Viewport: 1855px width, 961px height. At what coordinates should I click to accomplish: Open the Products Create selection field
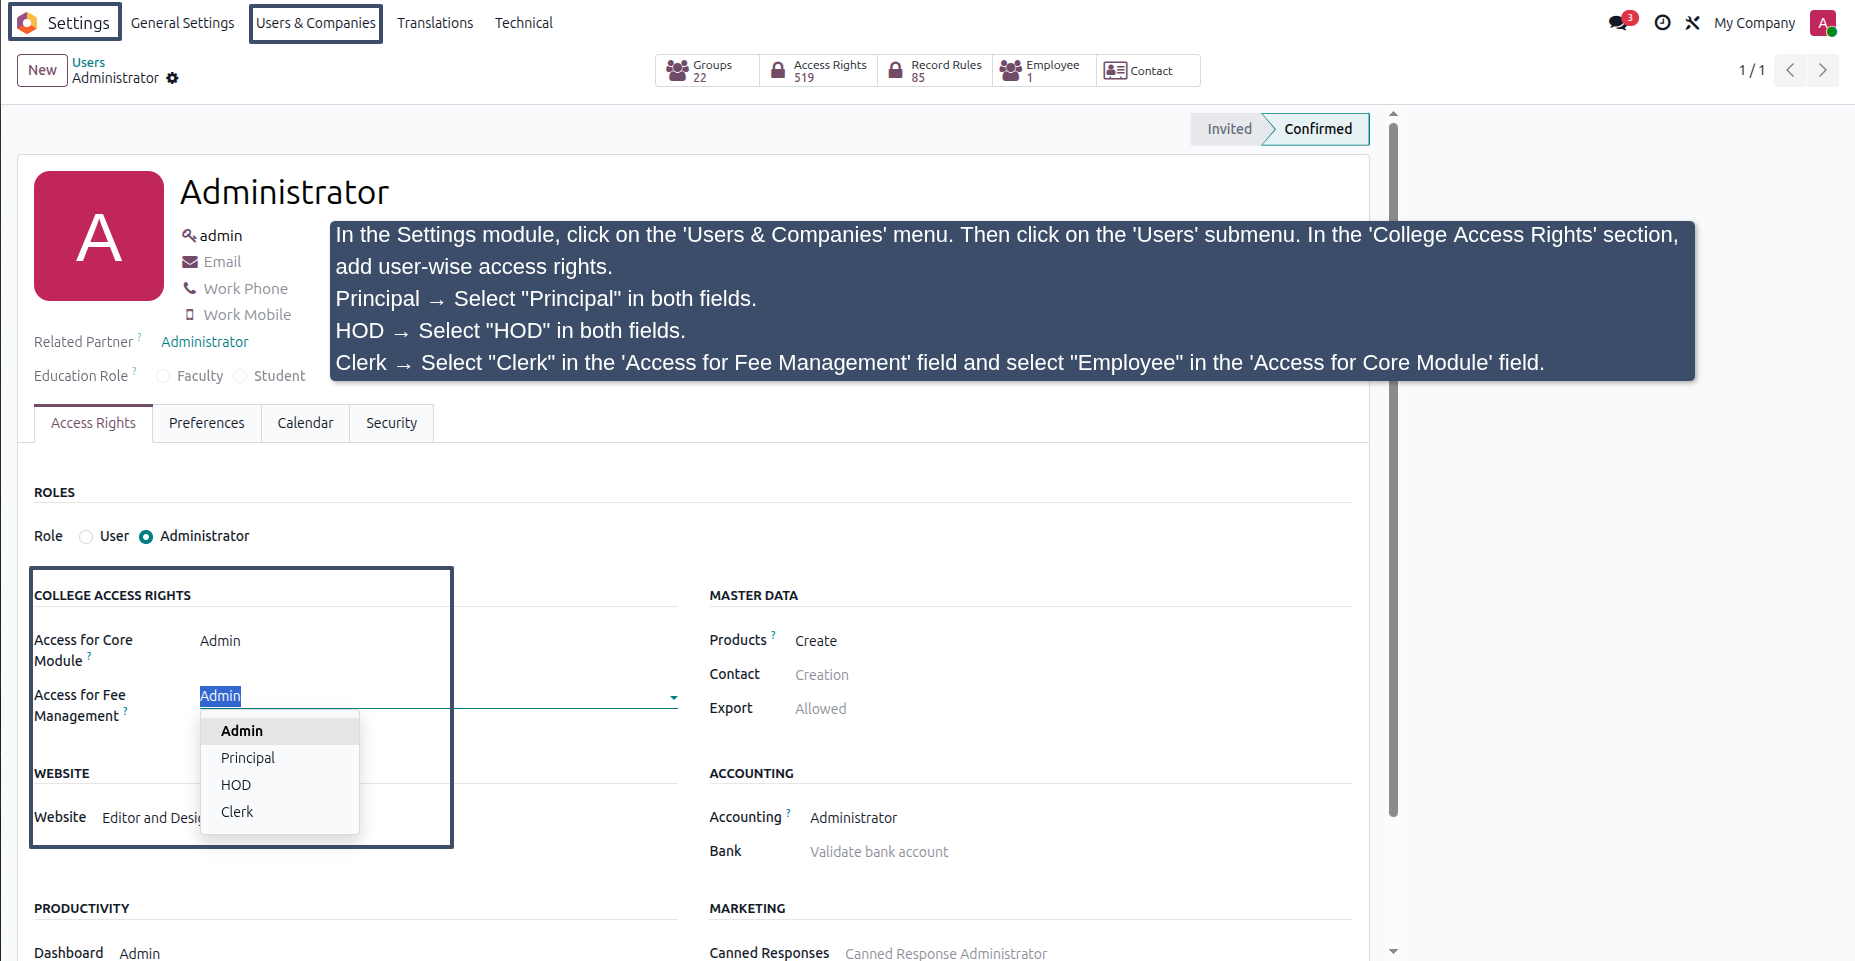1073,641
